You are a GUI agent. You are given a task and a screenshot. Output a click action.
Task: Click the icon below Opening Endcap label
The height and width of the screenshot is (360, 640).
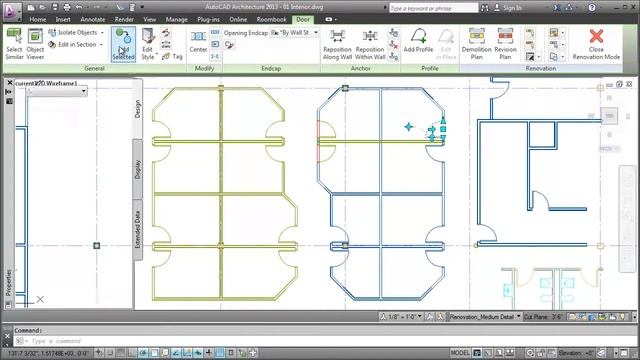click(229, 44)
